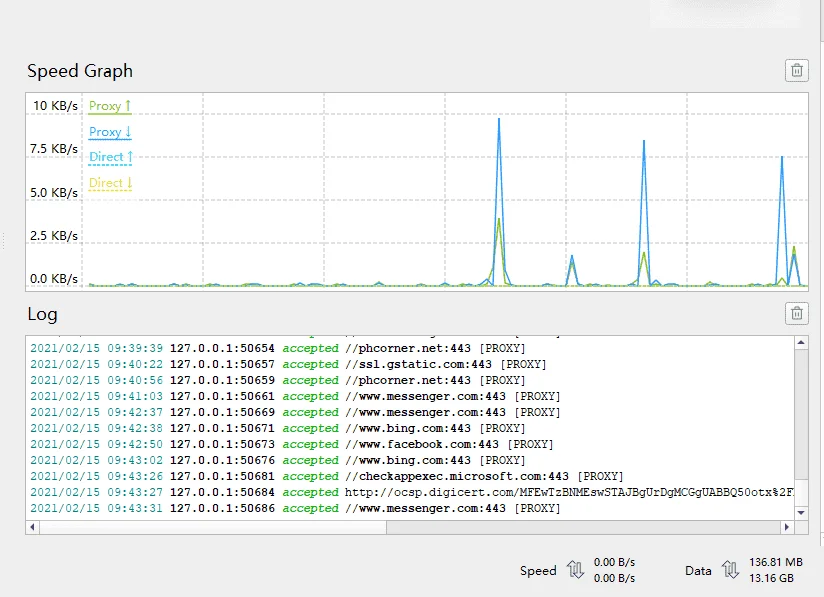
Task: Click the Speed label in status bar
Action: pyautogui.click(x=538, y=571)
